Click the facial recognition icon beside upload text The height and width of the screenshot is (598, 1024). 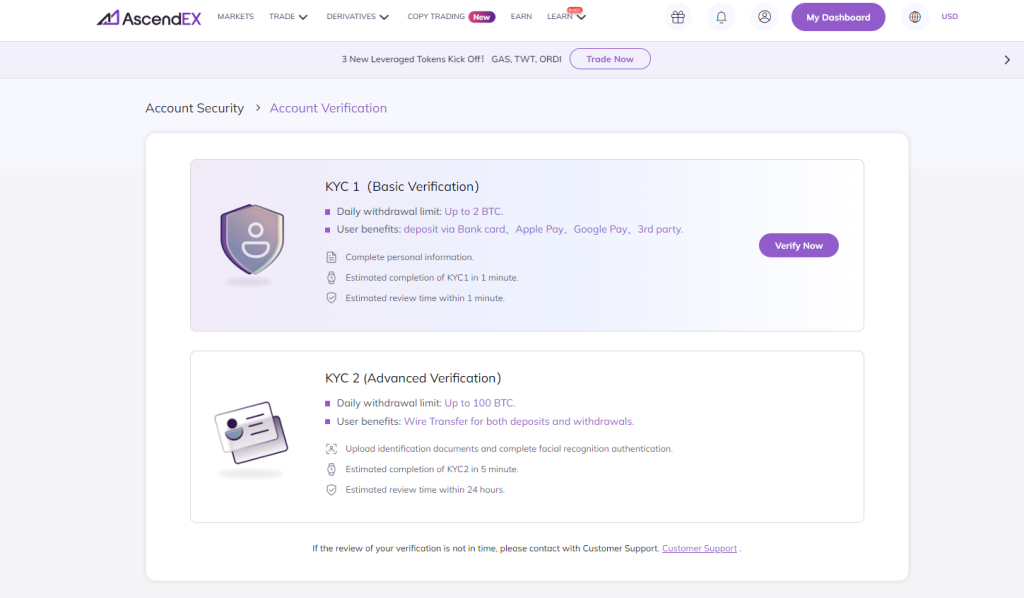point(330,448)
